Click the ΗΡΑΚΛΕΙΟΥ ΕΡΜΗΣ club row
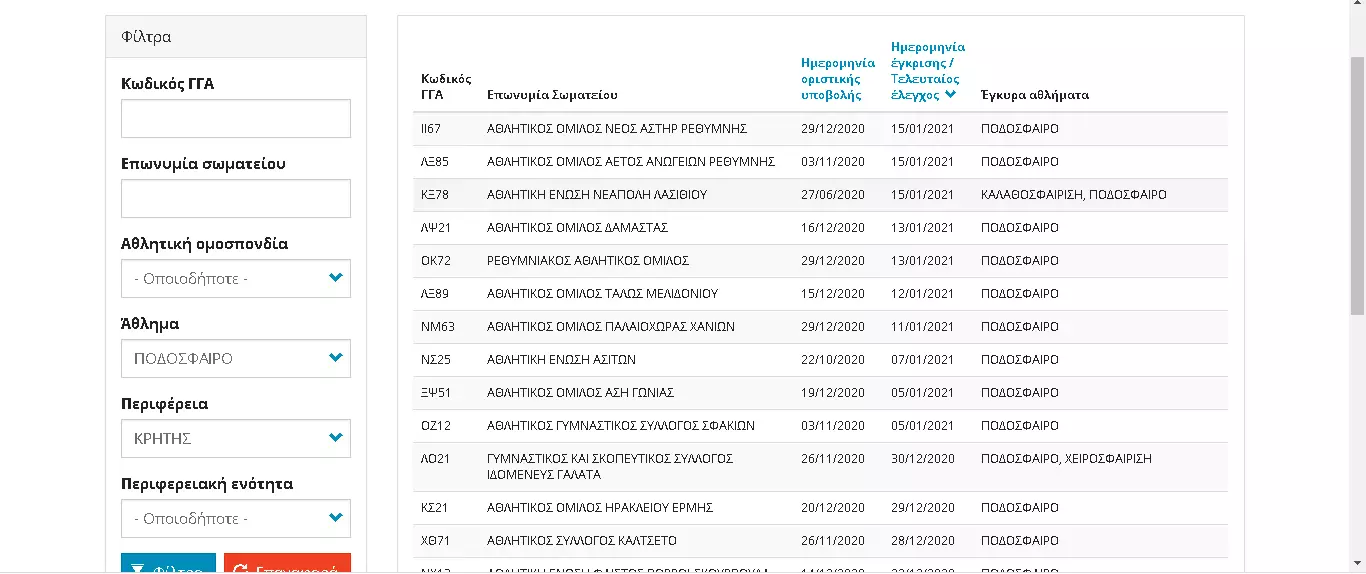Image resolution: width=1366 pixels, height=574 pixels. point(600,508)
